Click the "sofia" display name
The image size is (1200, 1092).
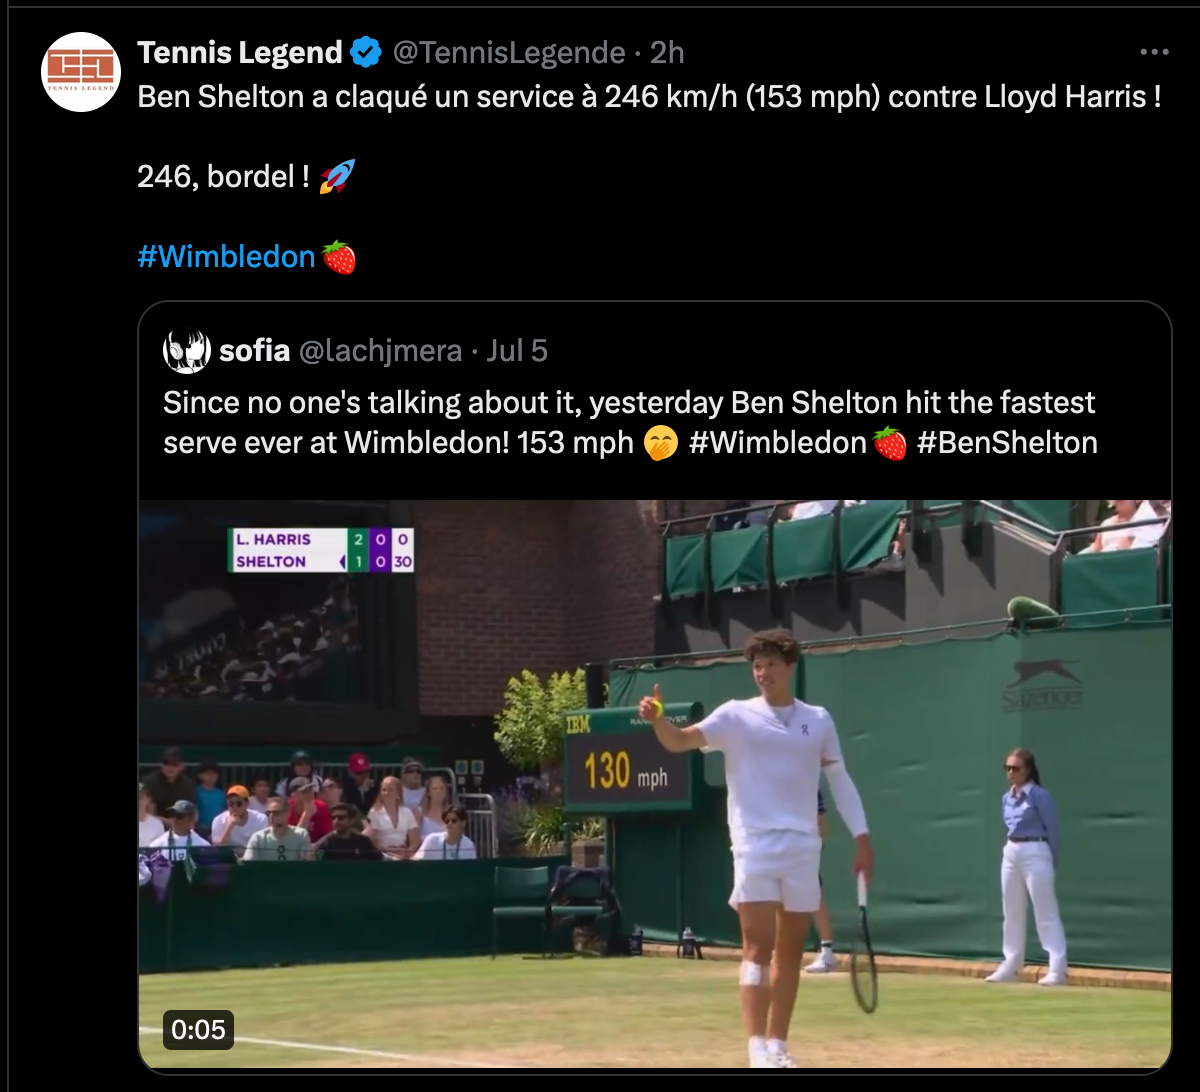[x=254, y=351]
